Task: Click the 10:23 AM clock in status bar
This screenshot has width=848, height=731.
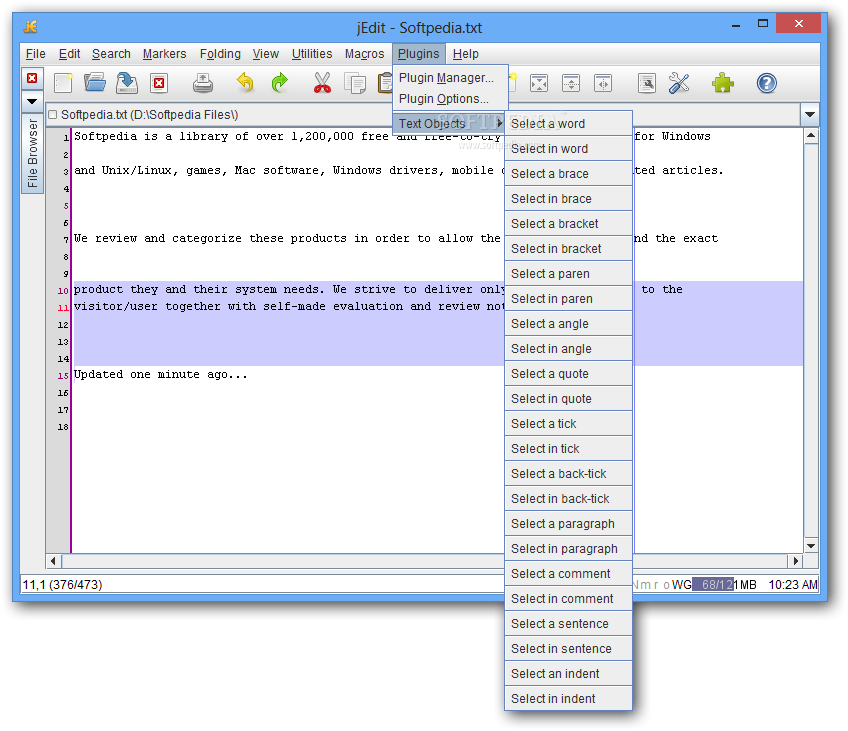Action: (792, 584)
